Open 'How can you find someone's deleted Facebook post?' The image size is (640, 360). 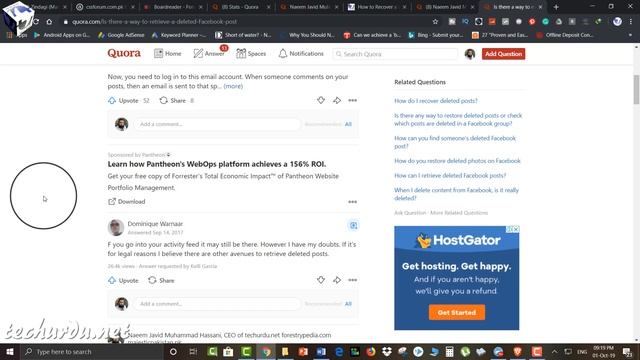(455, 142)
